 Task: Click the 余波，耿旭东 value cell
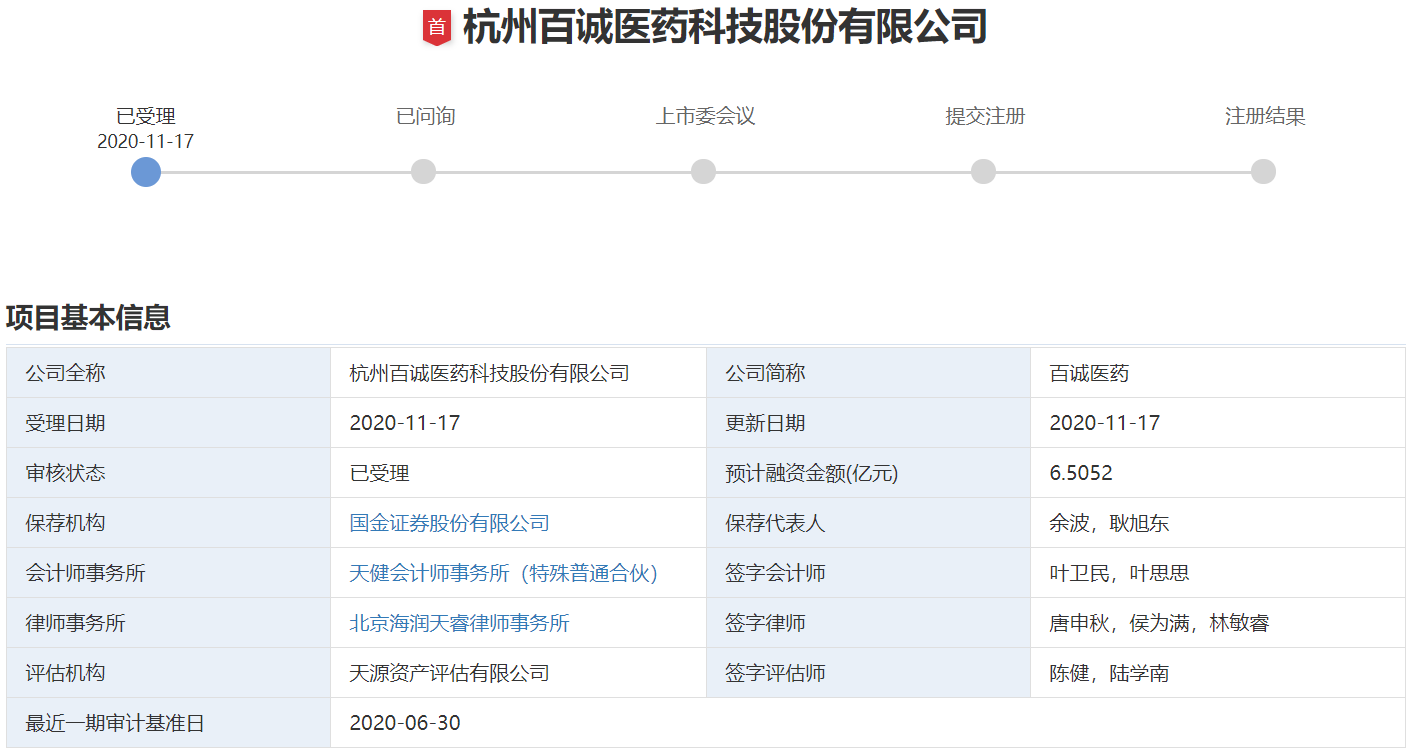click(x=1218, y=523)
